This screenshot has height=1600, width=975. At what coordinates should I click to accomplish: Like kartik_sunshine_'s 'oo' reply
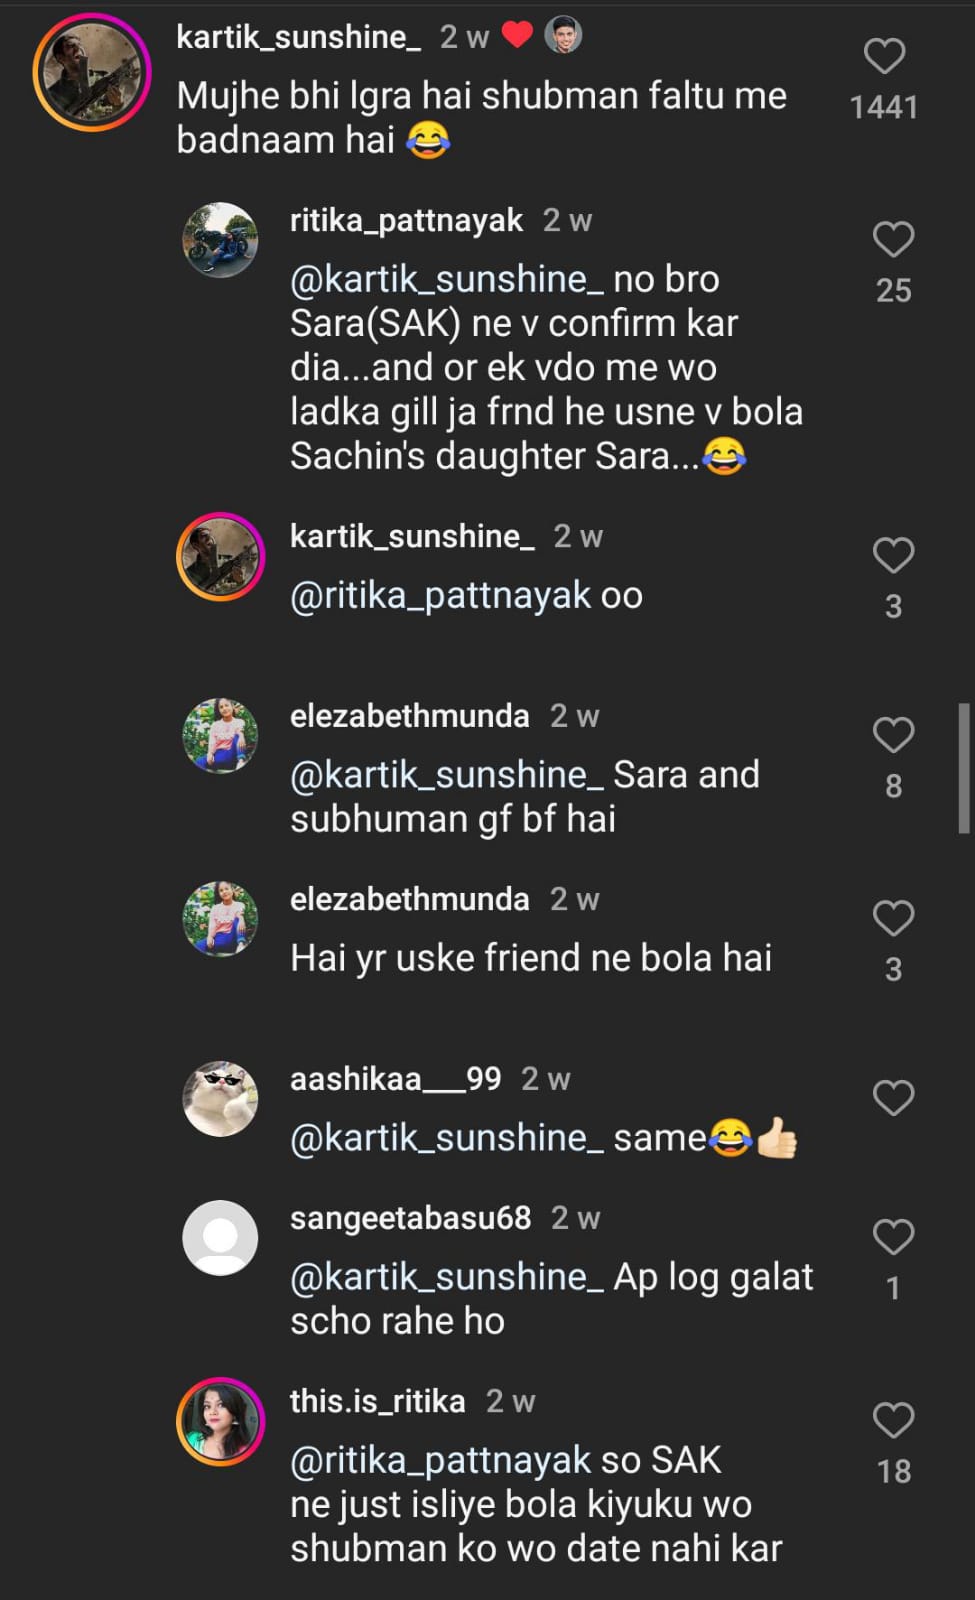(893, 556)
